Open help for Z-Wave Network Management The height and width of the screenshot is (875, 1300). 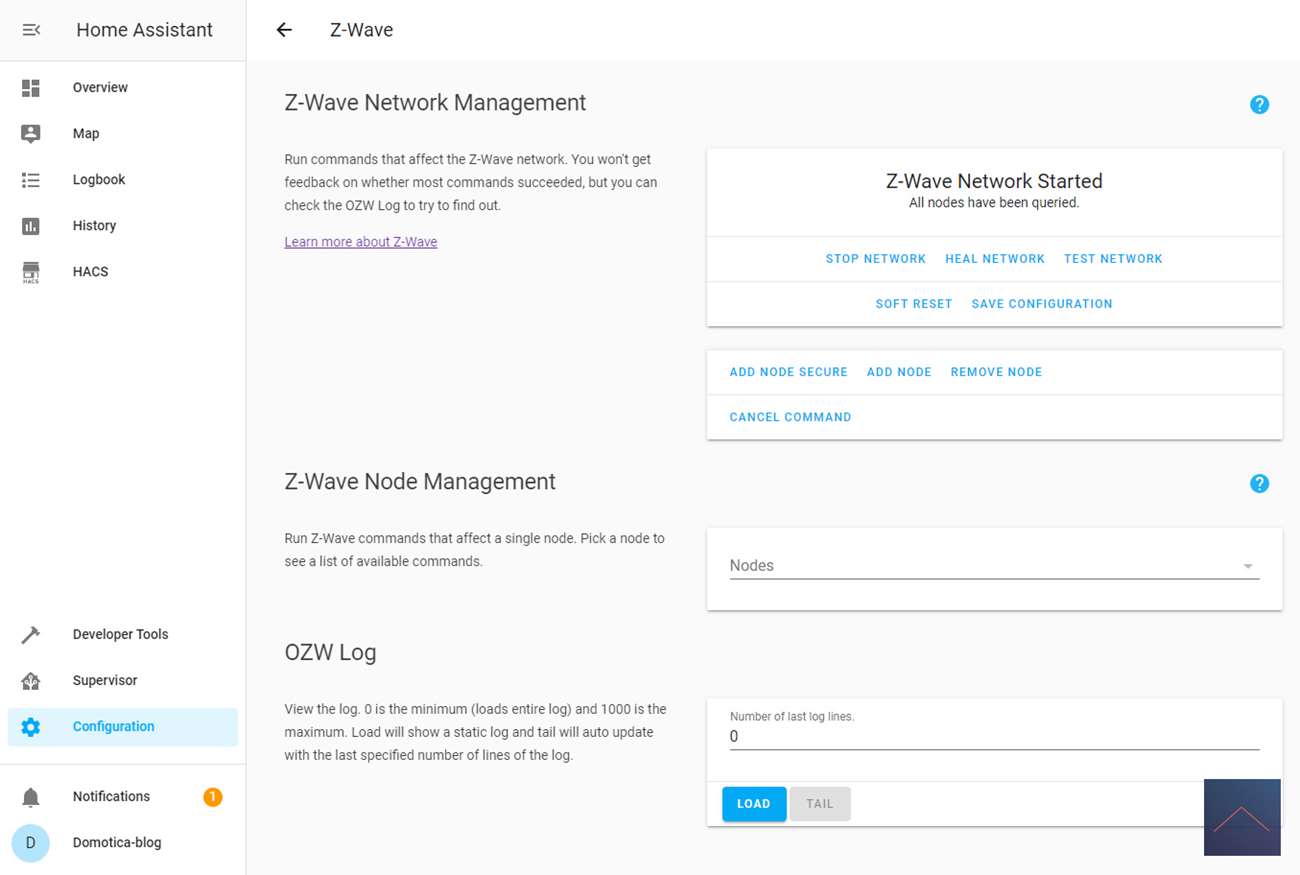(x=1259, y=105)
